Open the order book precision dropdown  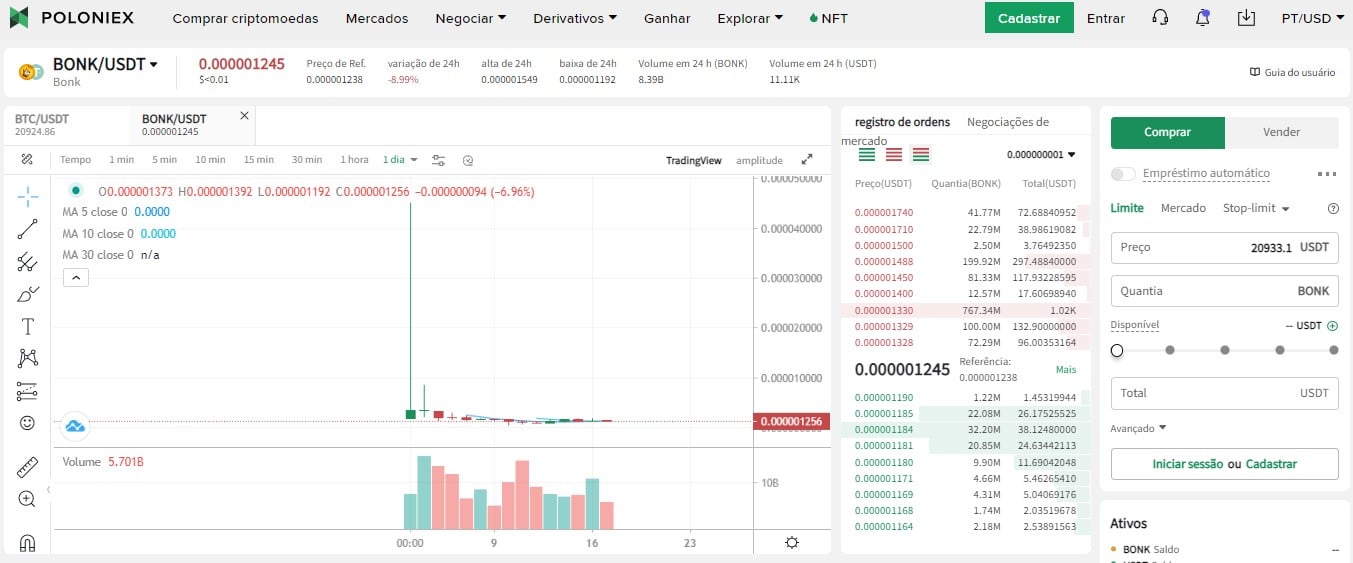tap(1041, 155)
